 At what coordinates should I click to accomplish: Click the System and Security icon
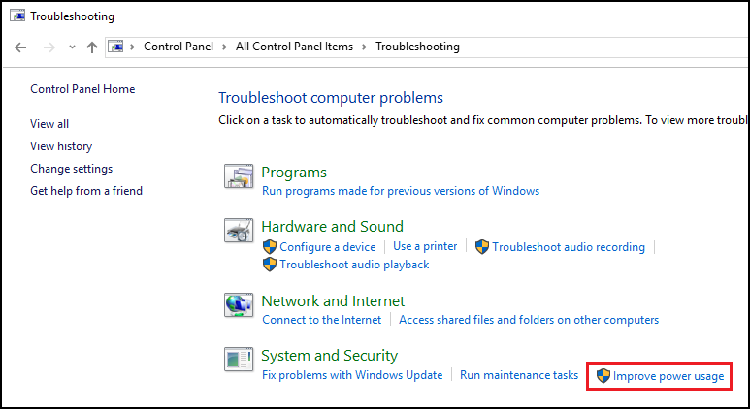240,360
